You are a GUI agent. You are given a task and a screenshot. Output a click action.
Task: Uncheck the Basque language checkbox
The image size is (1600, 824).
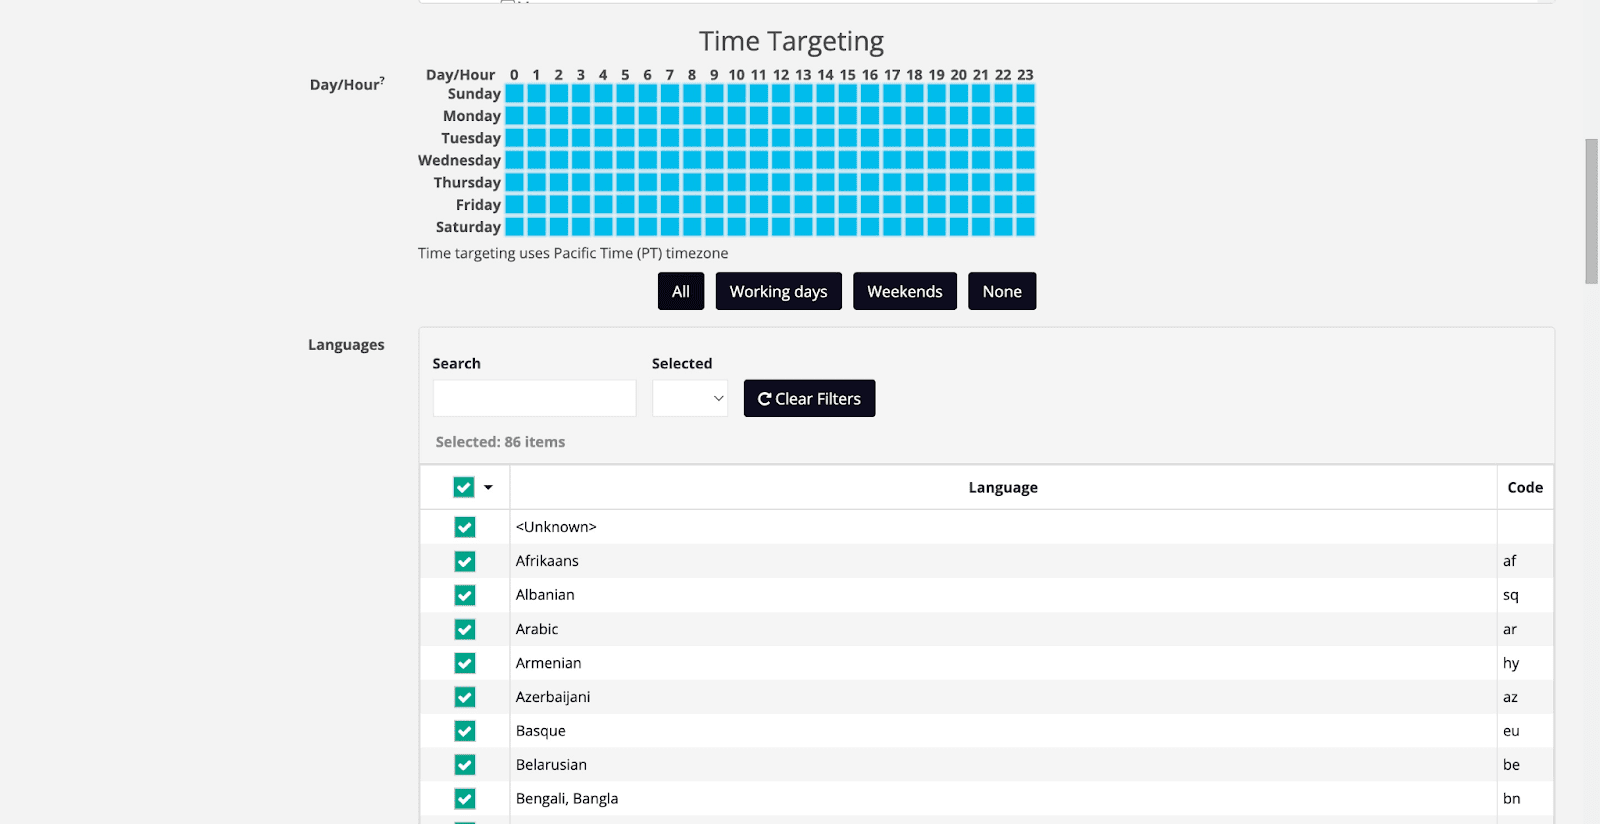(465, 732)
